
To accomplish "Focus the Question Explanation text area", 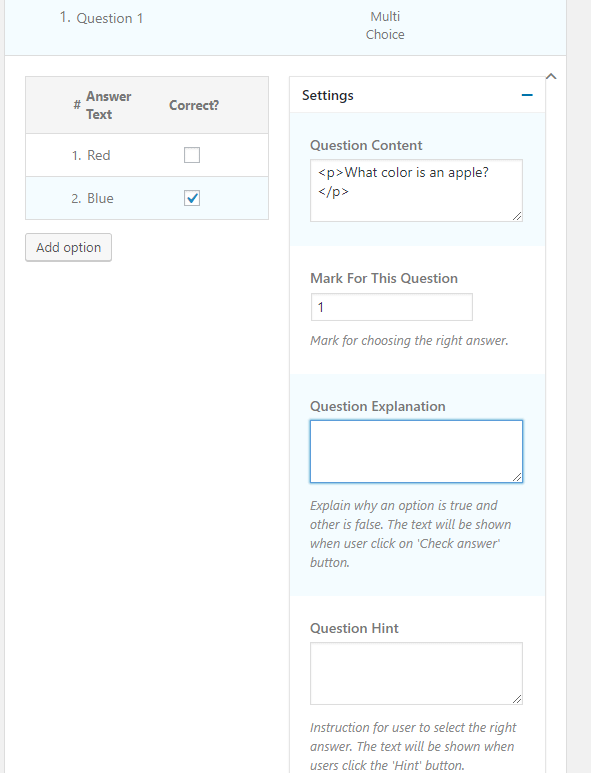I will [416, 452].
